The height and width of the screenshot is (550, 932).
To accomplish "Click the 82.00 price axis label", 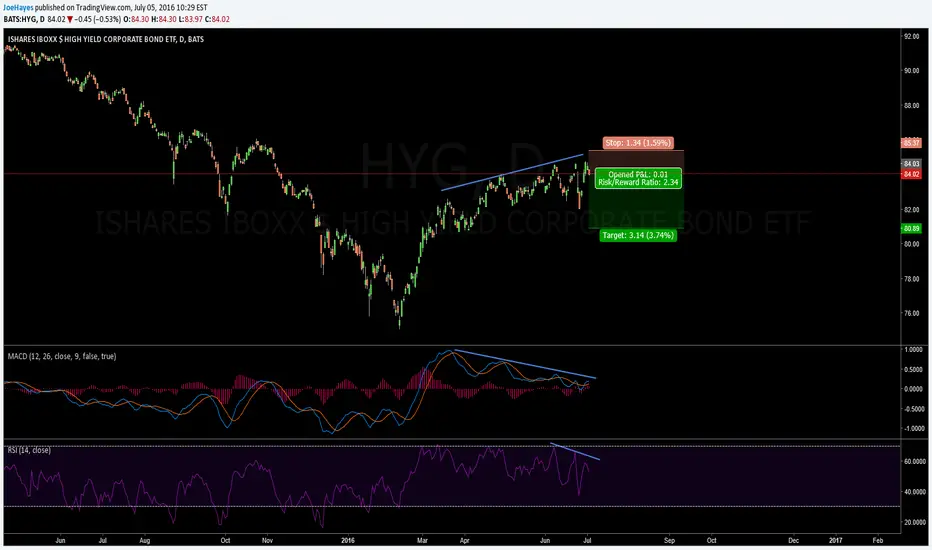I will (x=912, y=209).
